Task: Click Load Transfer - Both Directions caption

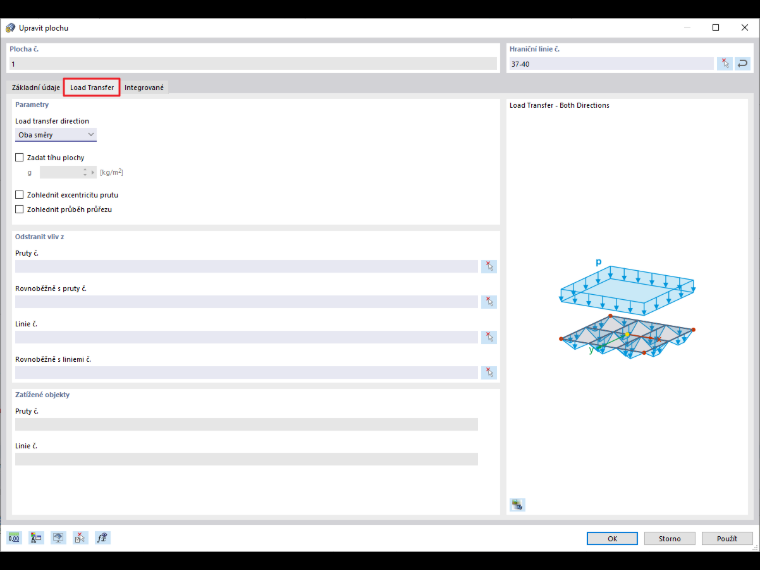Action: tap(559, 105)
